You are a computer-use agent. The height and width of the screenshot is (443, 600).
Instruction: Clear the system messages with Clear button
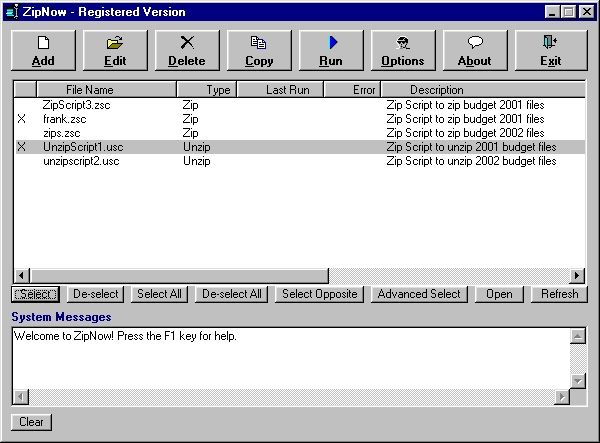[31, 422]
